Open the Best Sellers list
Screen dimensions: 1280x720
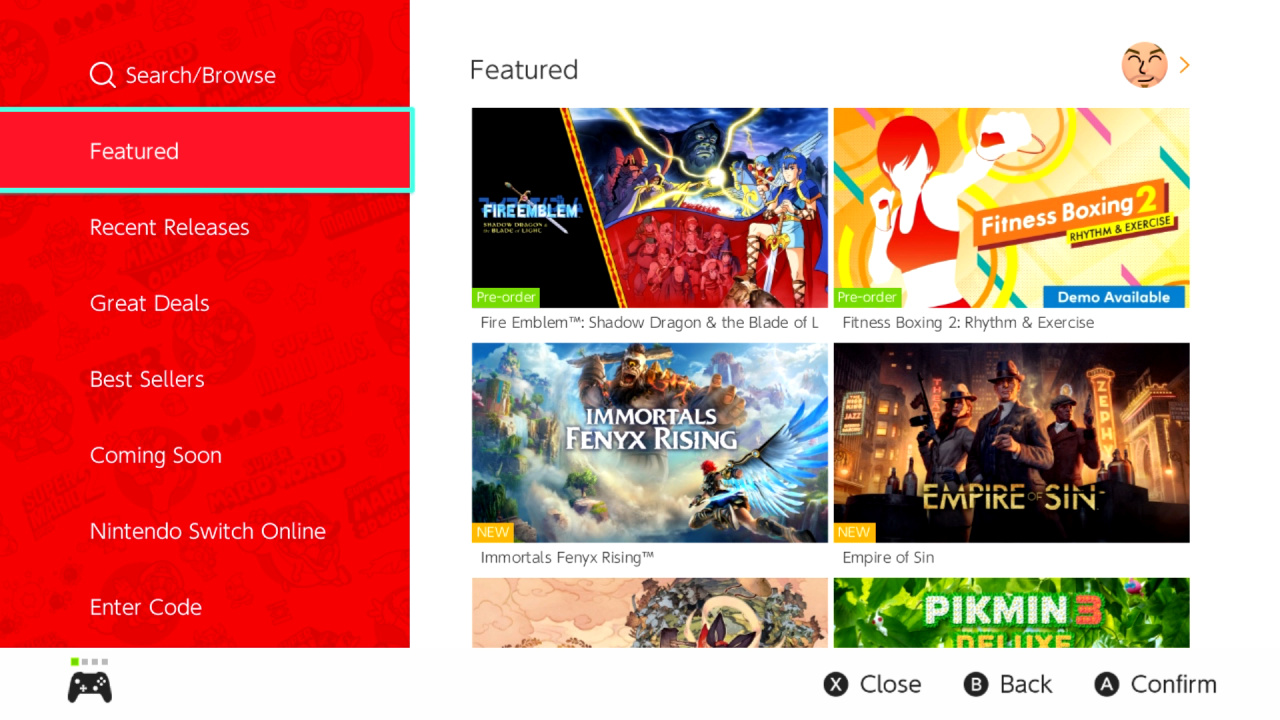(x=205, y=379)
